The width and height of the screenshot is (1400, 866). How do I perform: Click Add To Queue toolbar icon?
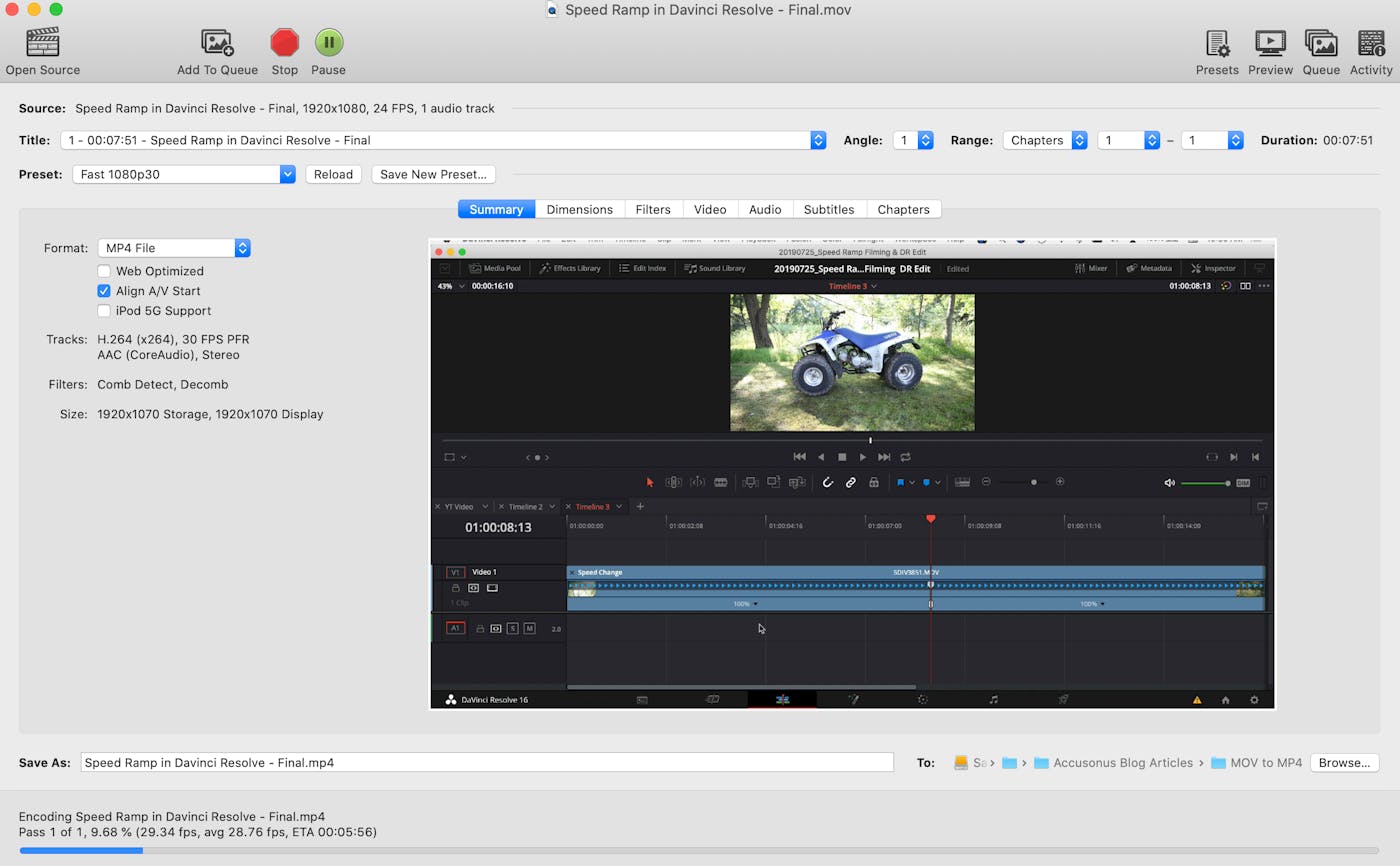pos(217,42)
